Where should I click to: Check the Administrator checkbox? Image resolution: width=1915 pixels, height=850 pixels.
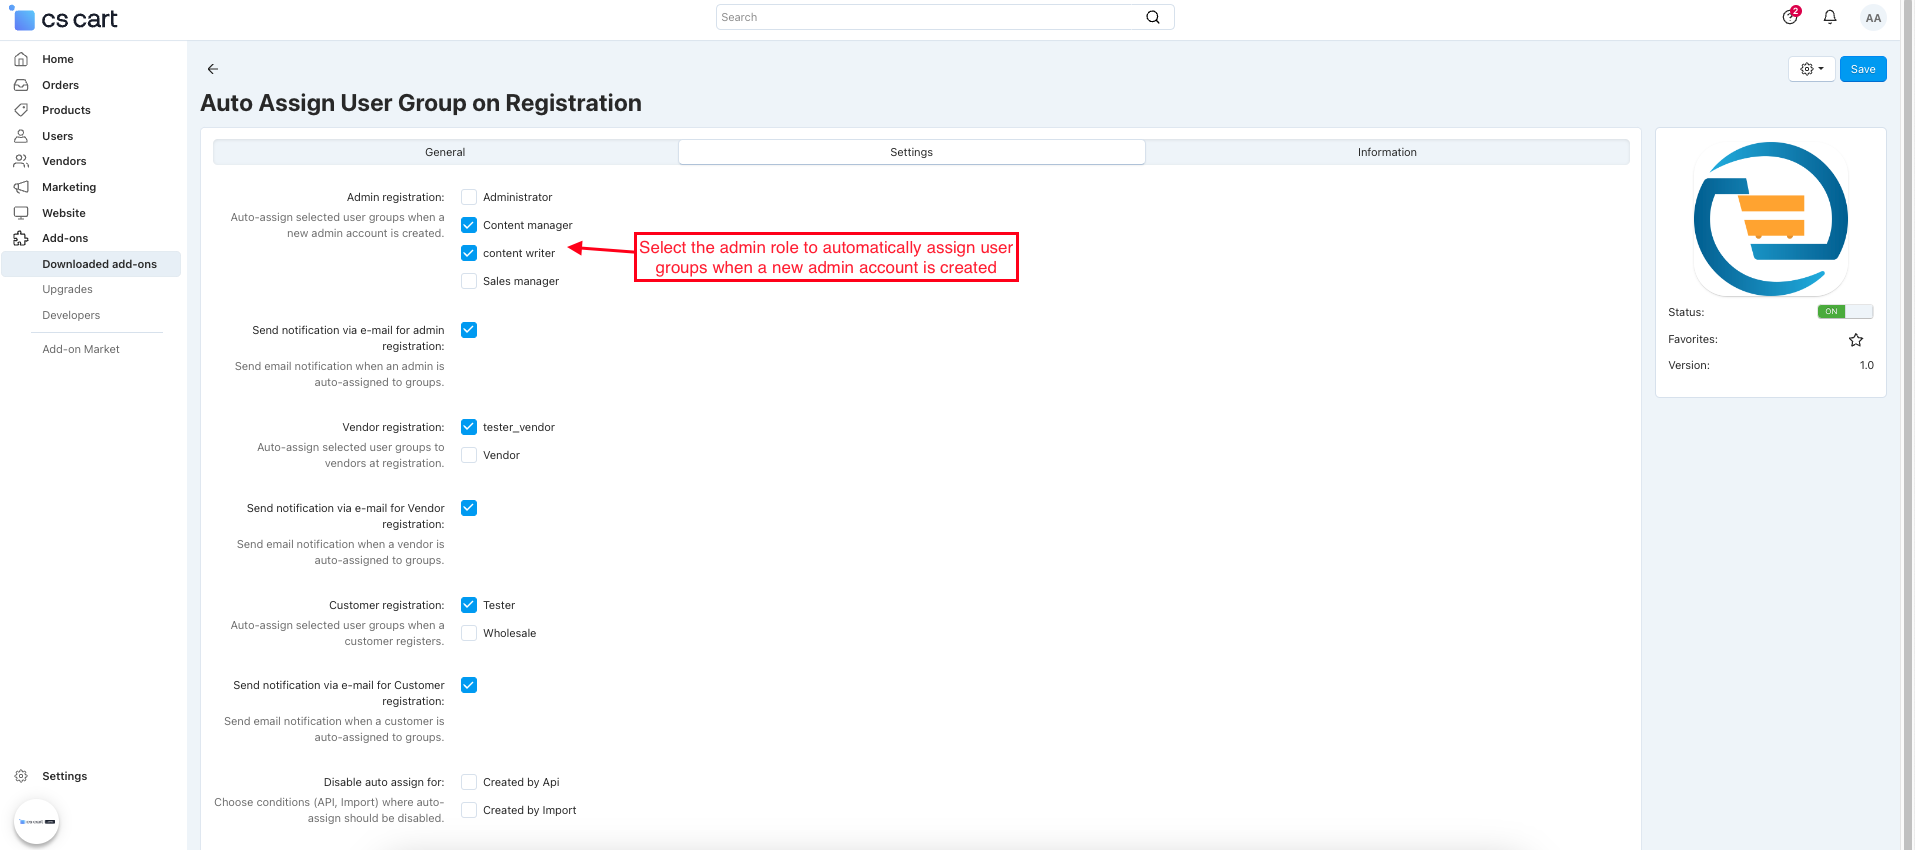469,197
